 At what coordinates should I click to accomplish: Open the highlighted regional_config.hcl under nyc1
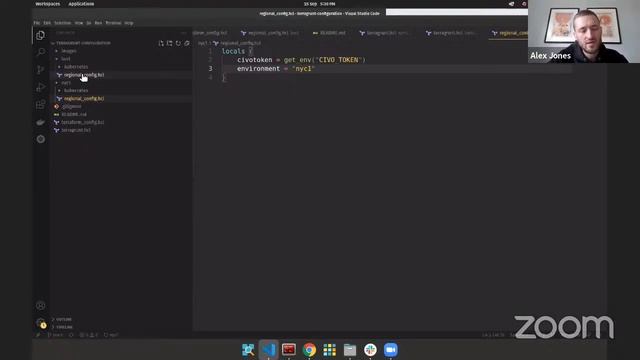coord(84,98)
